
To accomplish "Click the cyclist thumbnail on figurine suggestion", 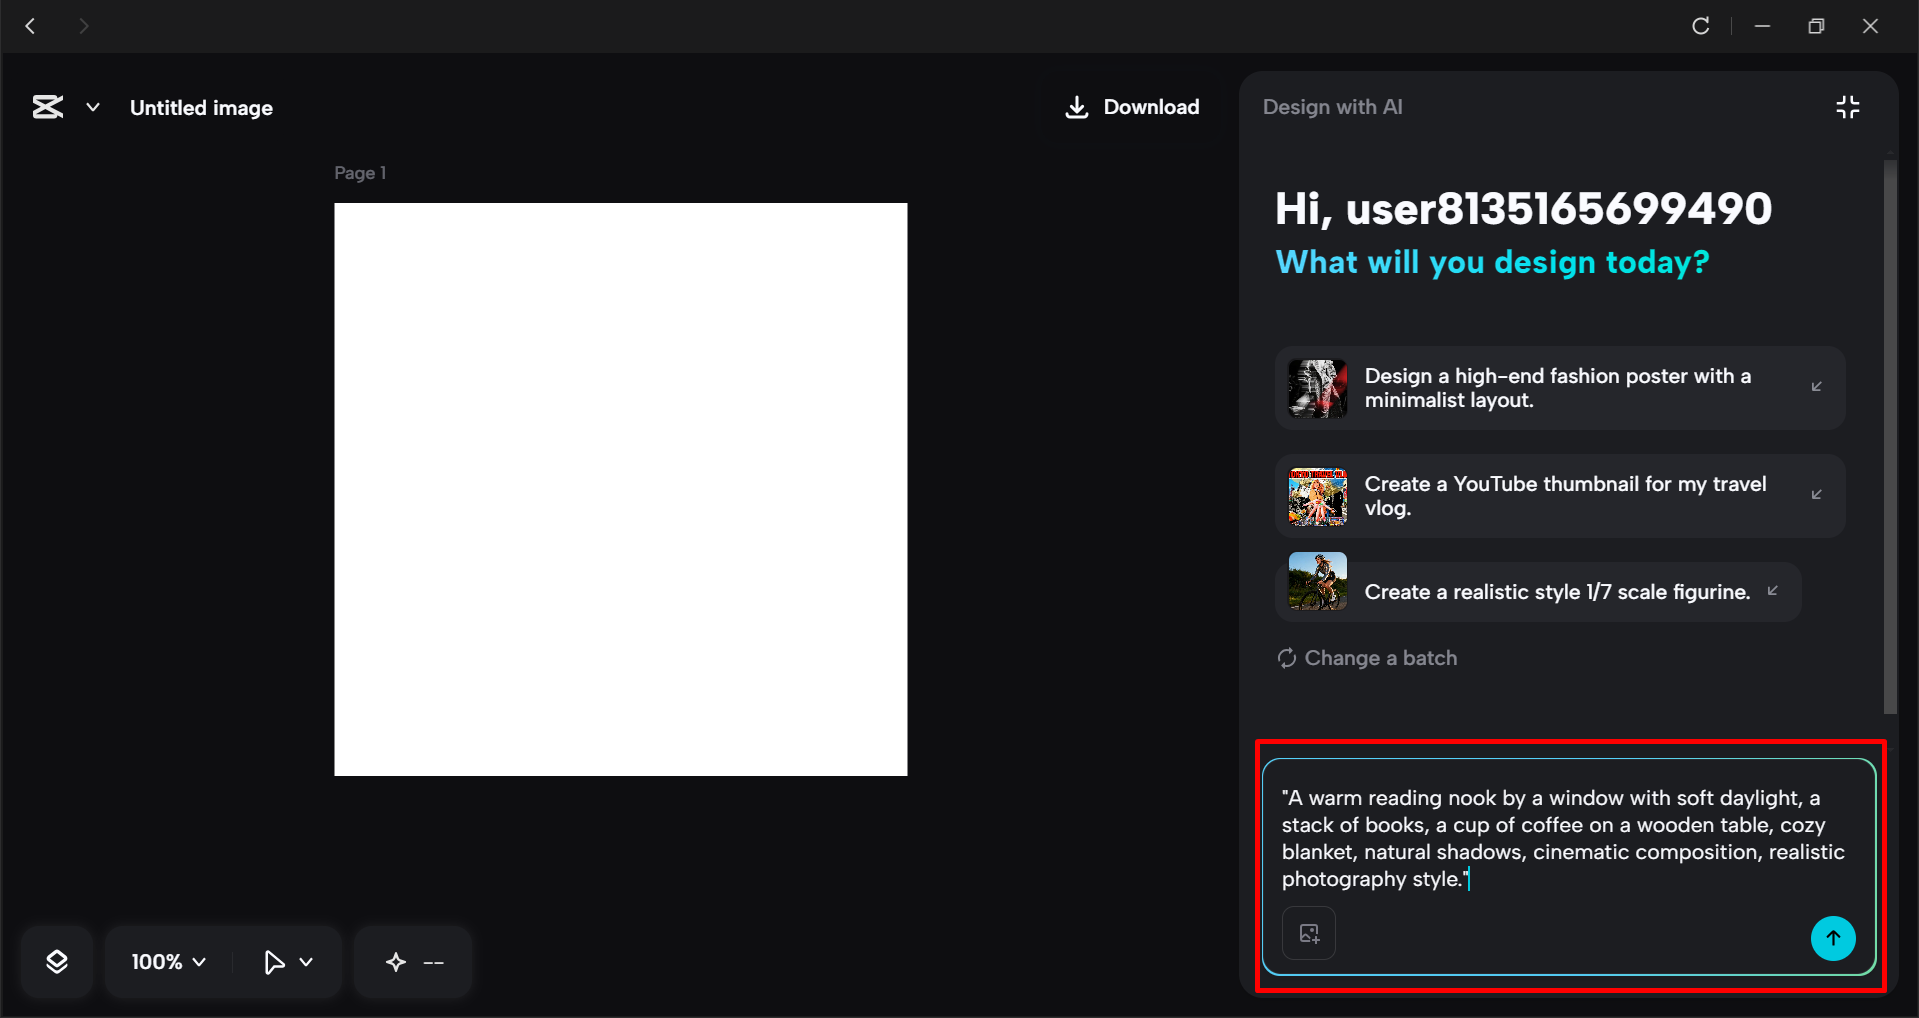I will click(1316, 582).
